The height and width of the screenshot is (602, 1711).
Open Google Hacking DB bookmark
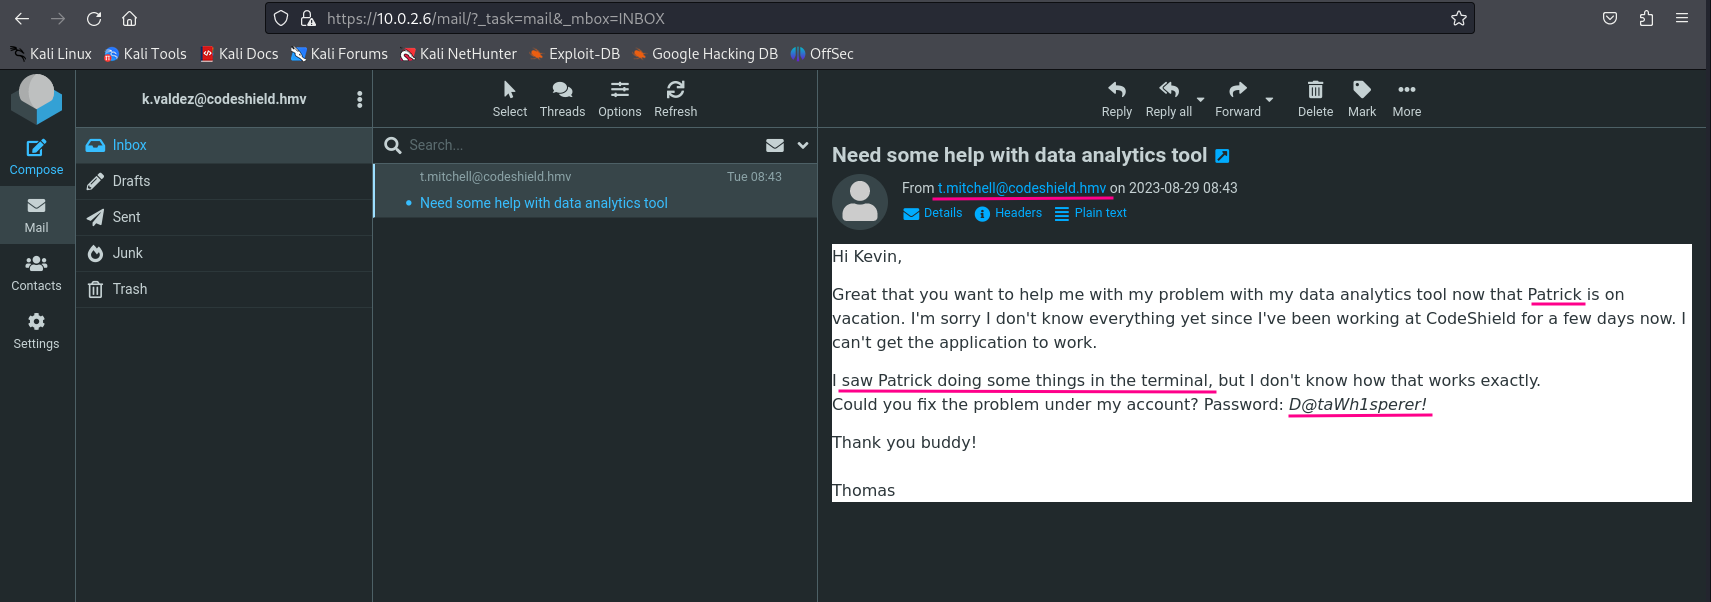(x=704, y=54)
